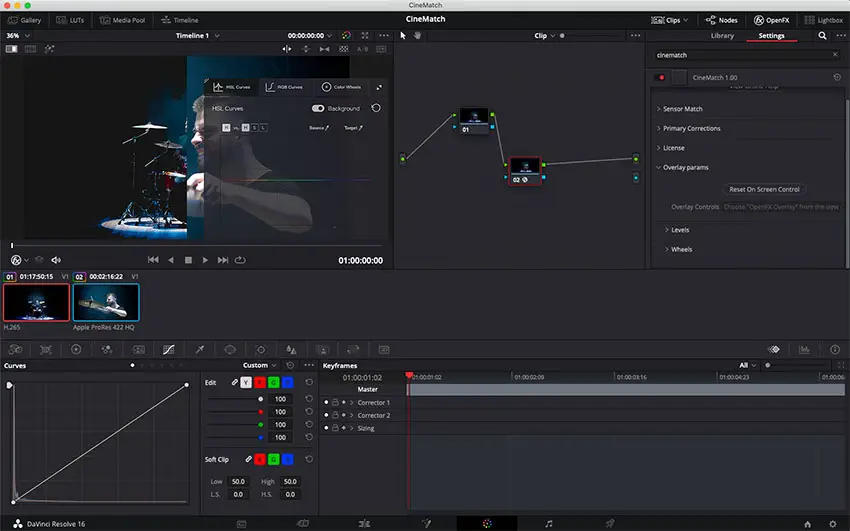
Task: Click the highlight wand icon
Action: click(x=49, y=49)
